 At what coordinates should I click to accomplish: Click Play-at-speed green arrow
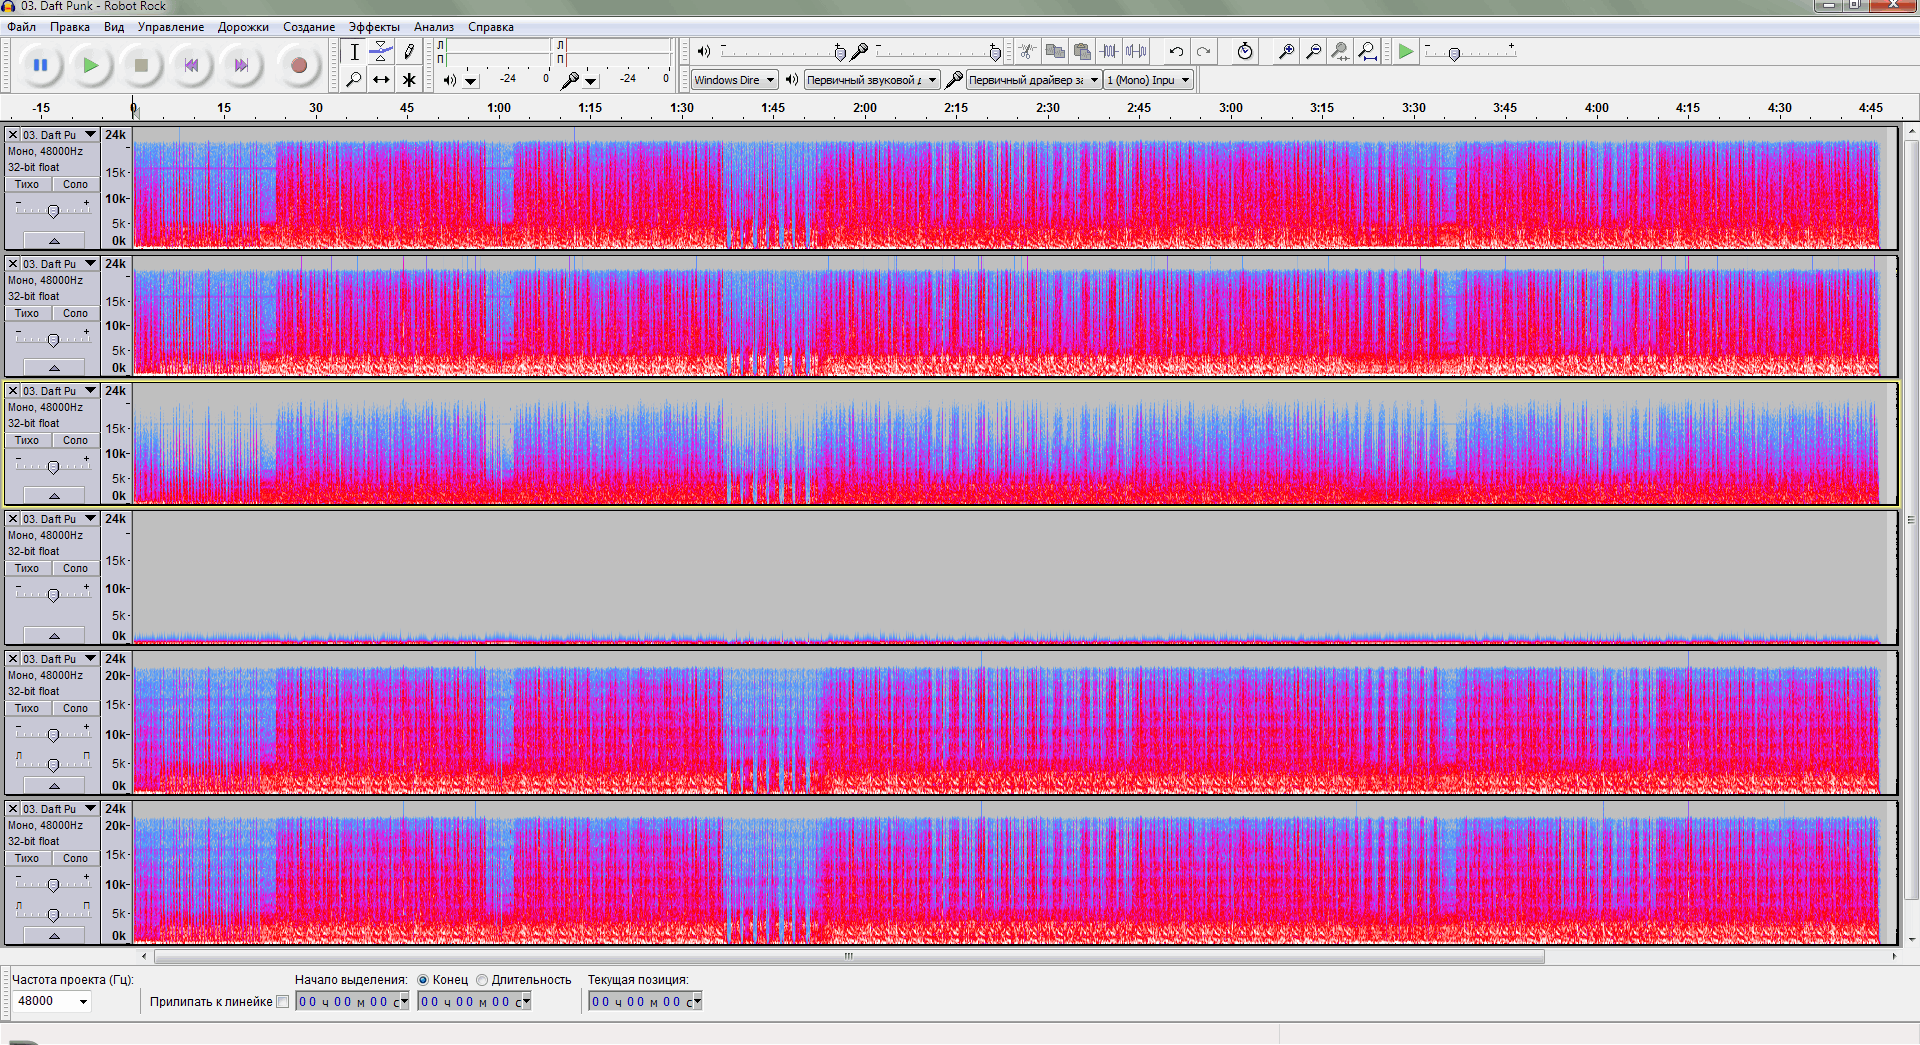point(1406,52)
